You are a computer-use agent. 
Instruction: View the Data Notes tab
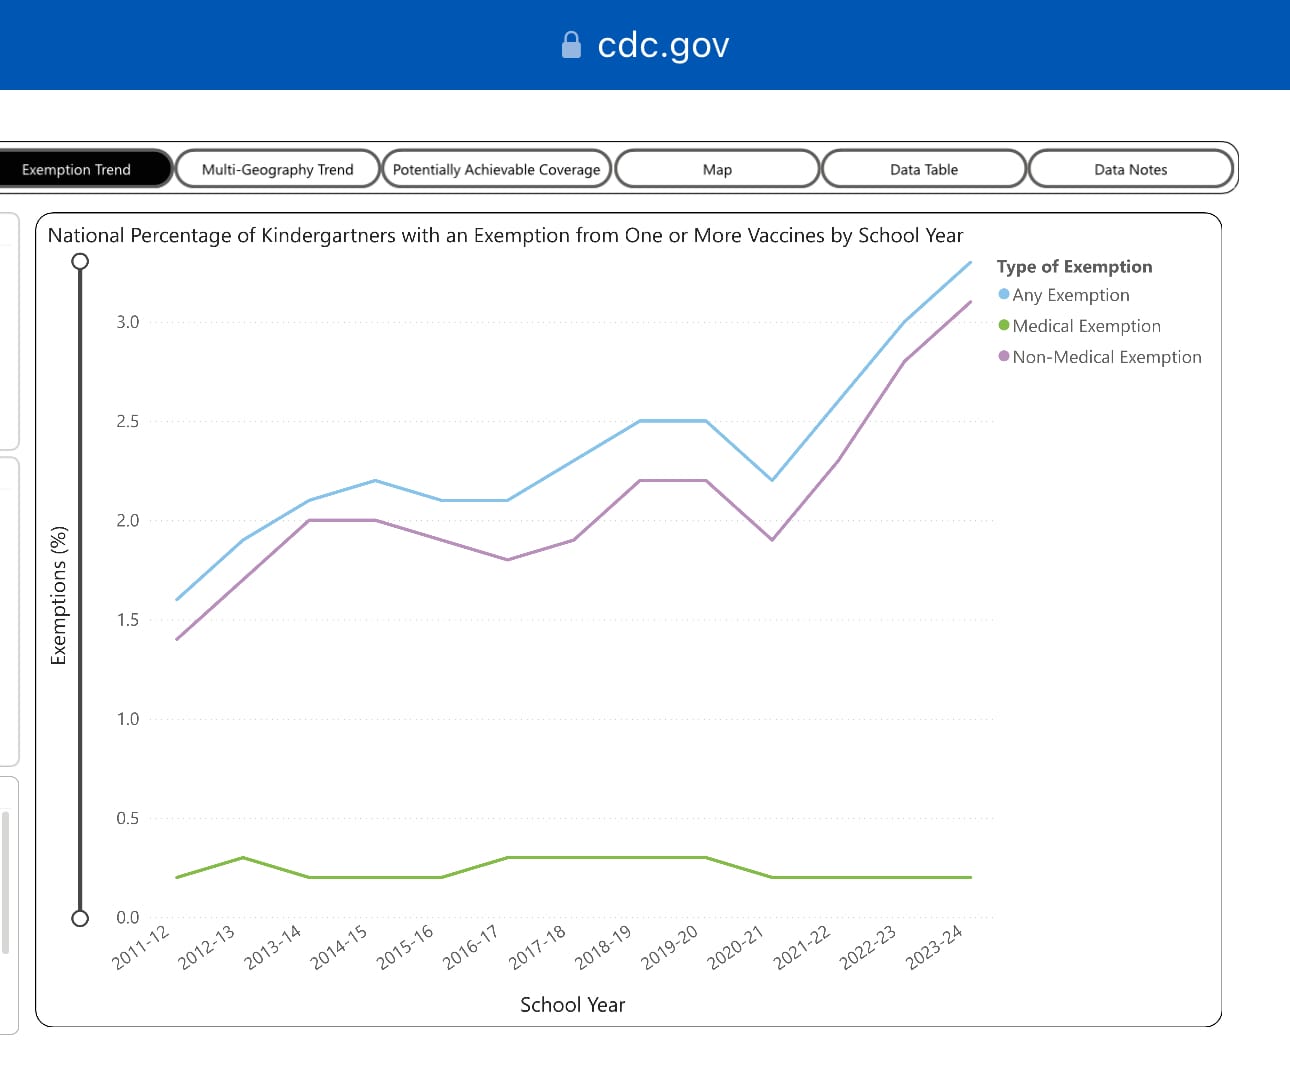pos(1130,169)
